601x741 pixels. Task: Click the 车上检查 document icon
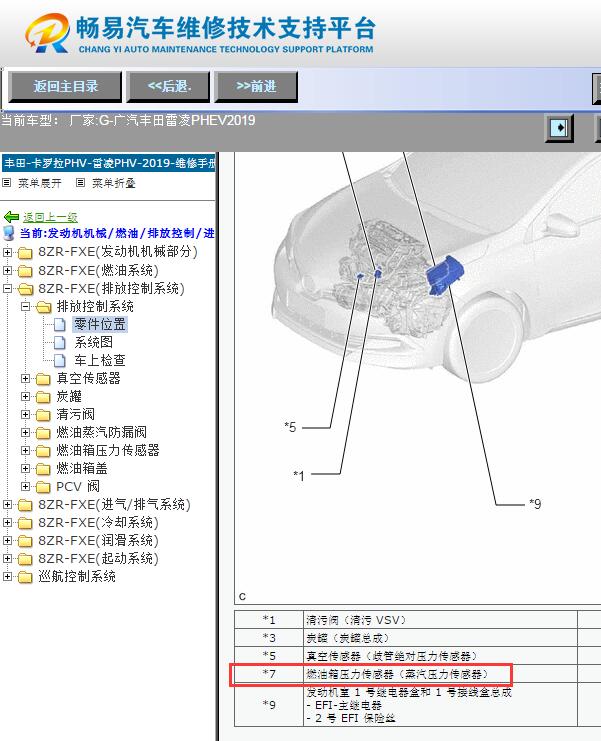pyautogui.click(x=60, y=361)
